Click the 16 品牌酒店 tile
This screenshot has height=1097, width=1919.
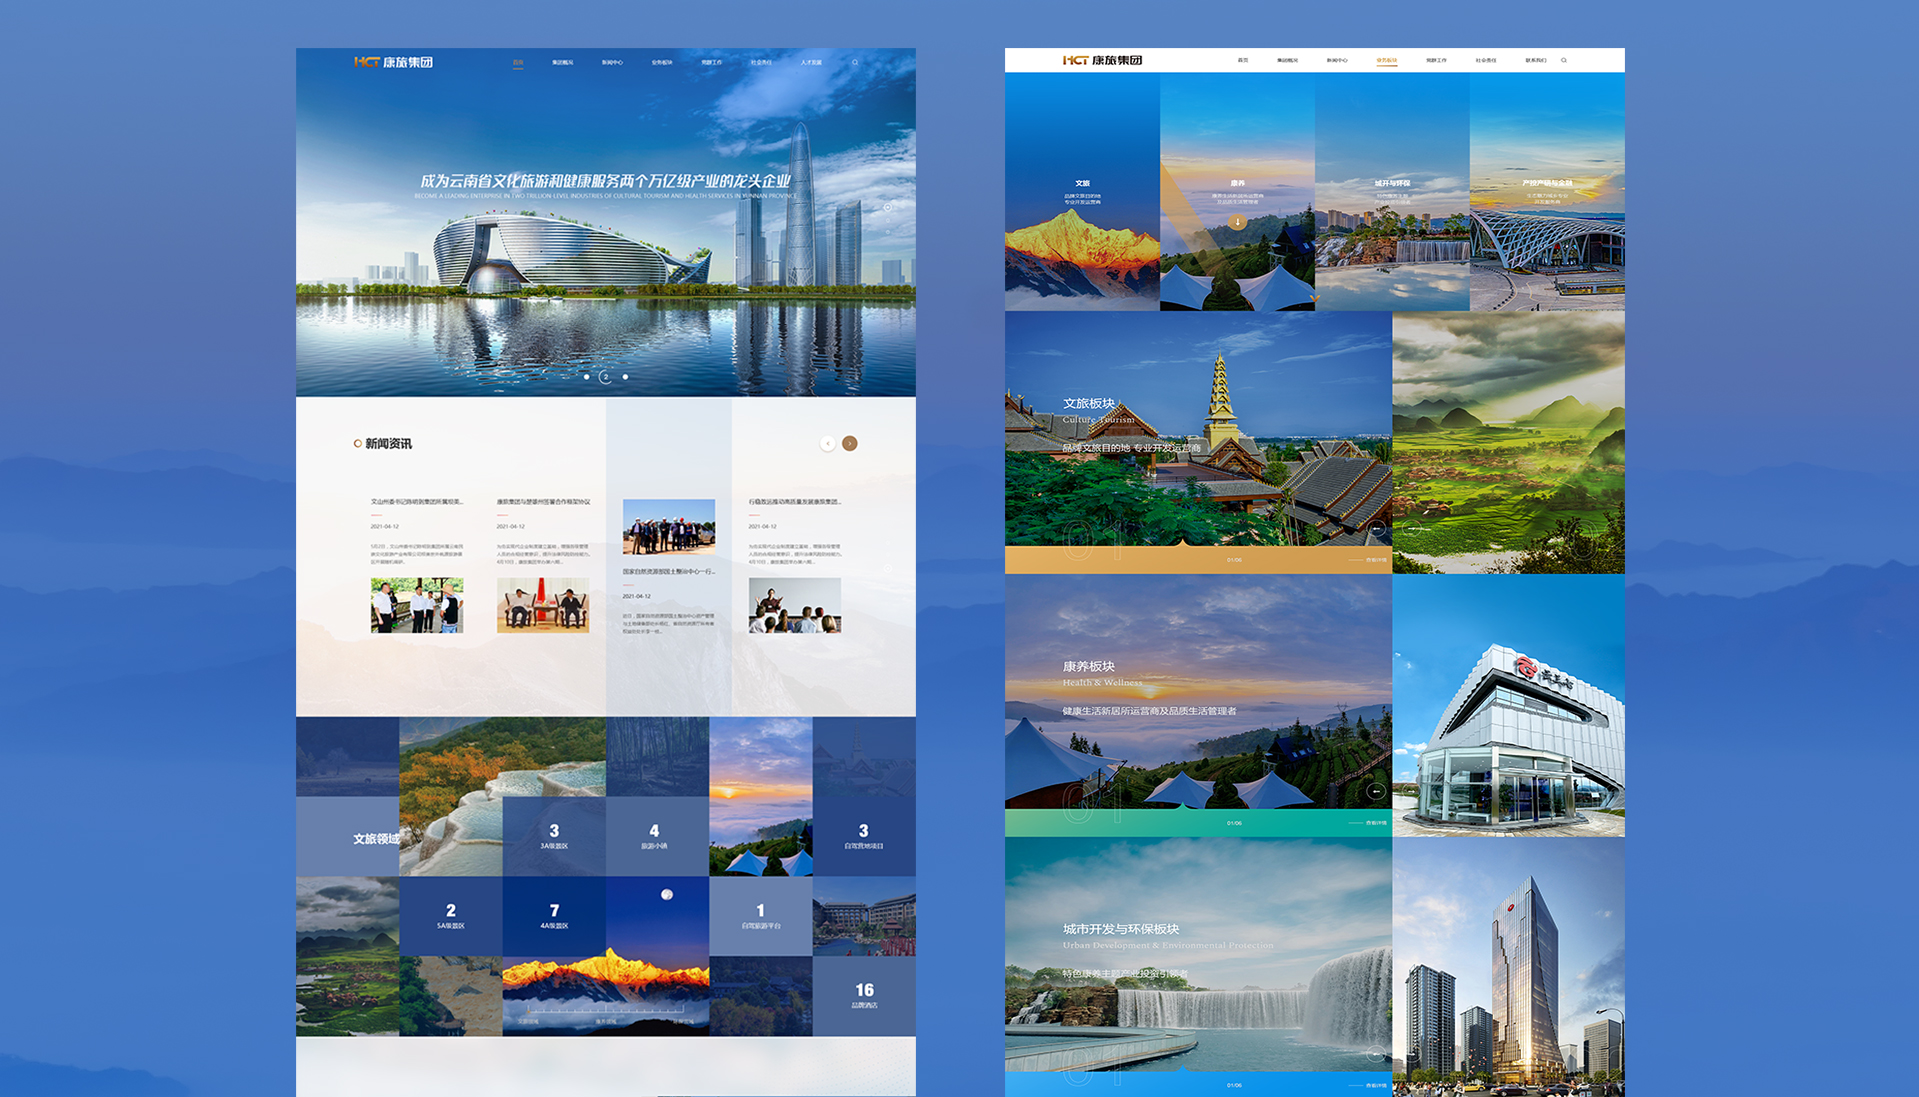tap(864, 995)
